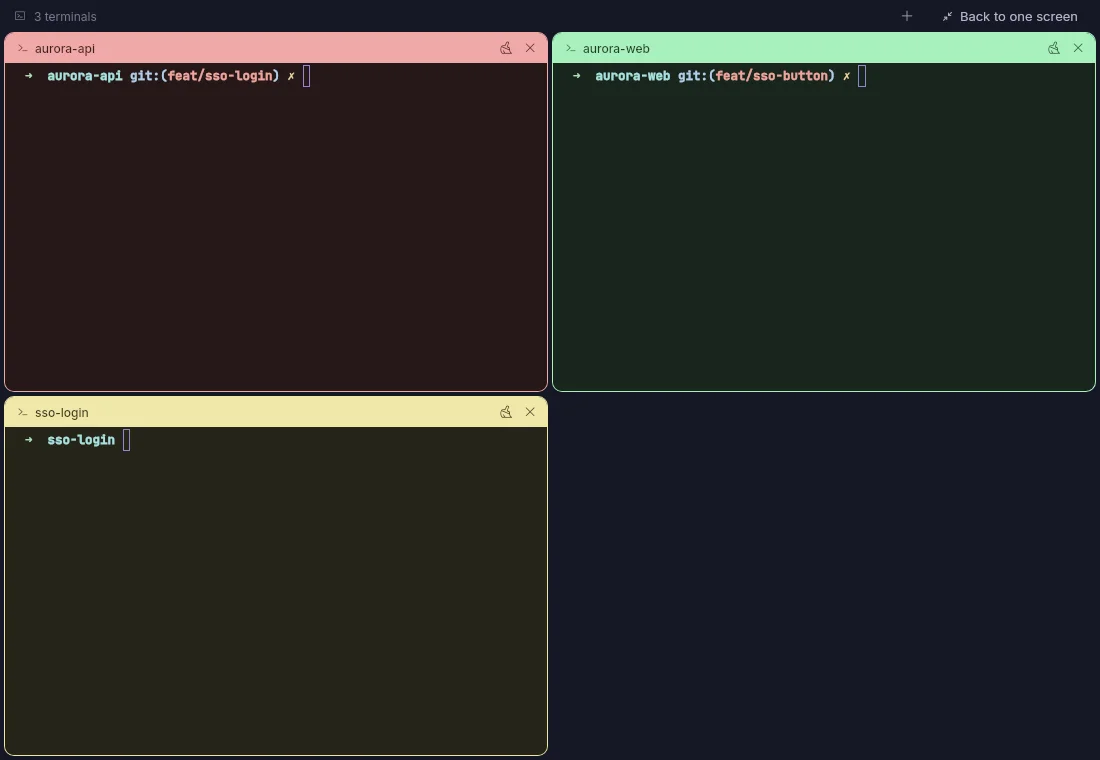The height and width of the screenshot is (760, 1100).
Task: Click the prompt icon in aurora-api header
Action: tap(22, 48)
